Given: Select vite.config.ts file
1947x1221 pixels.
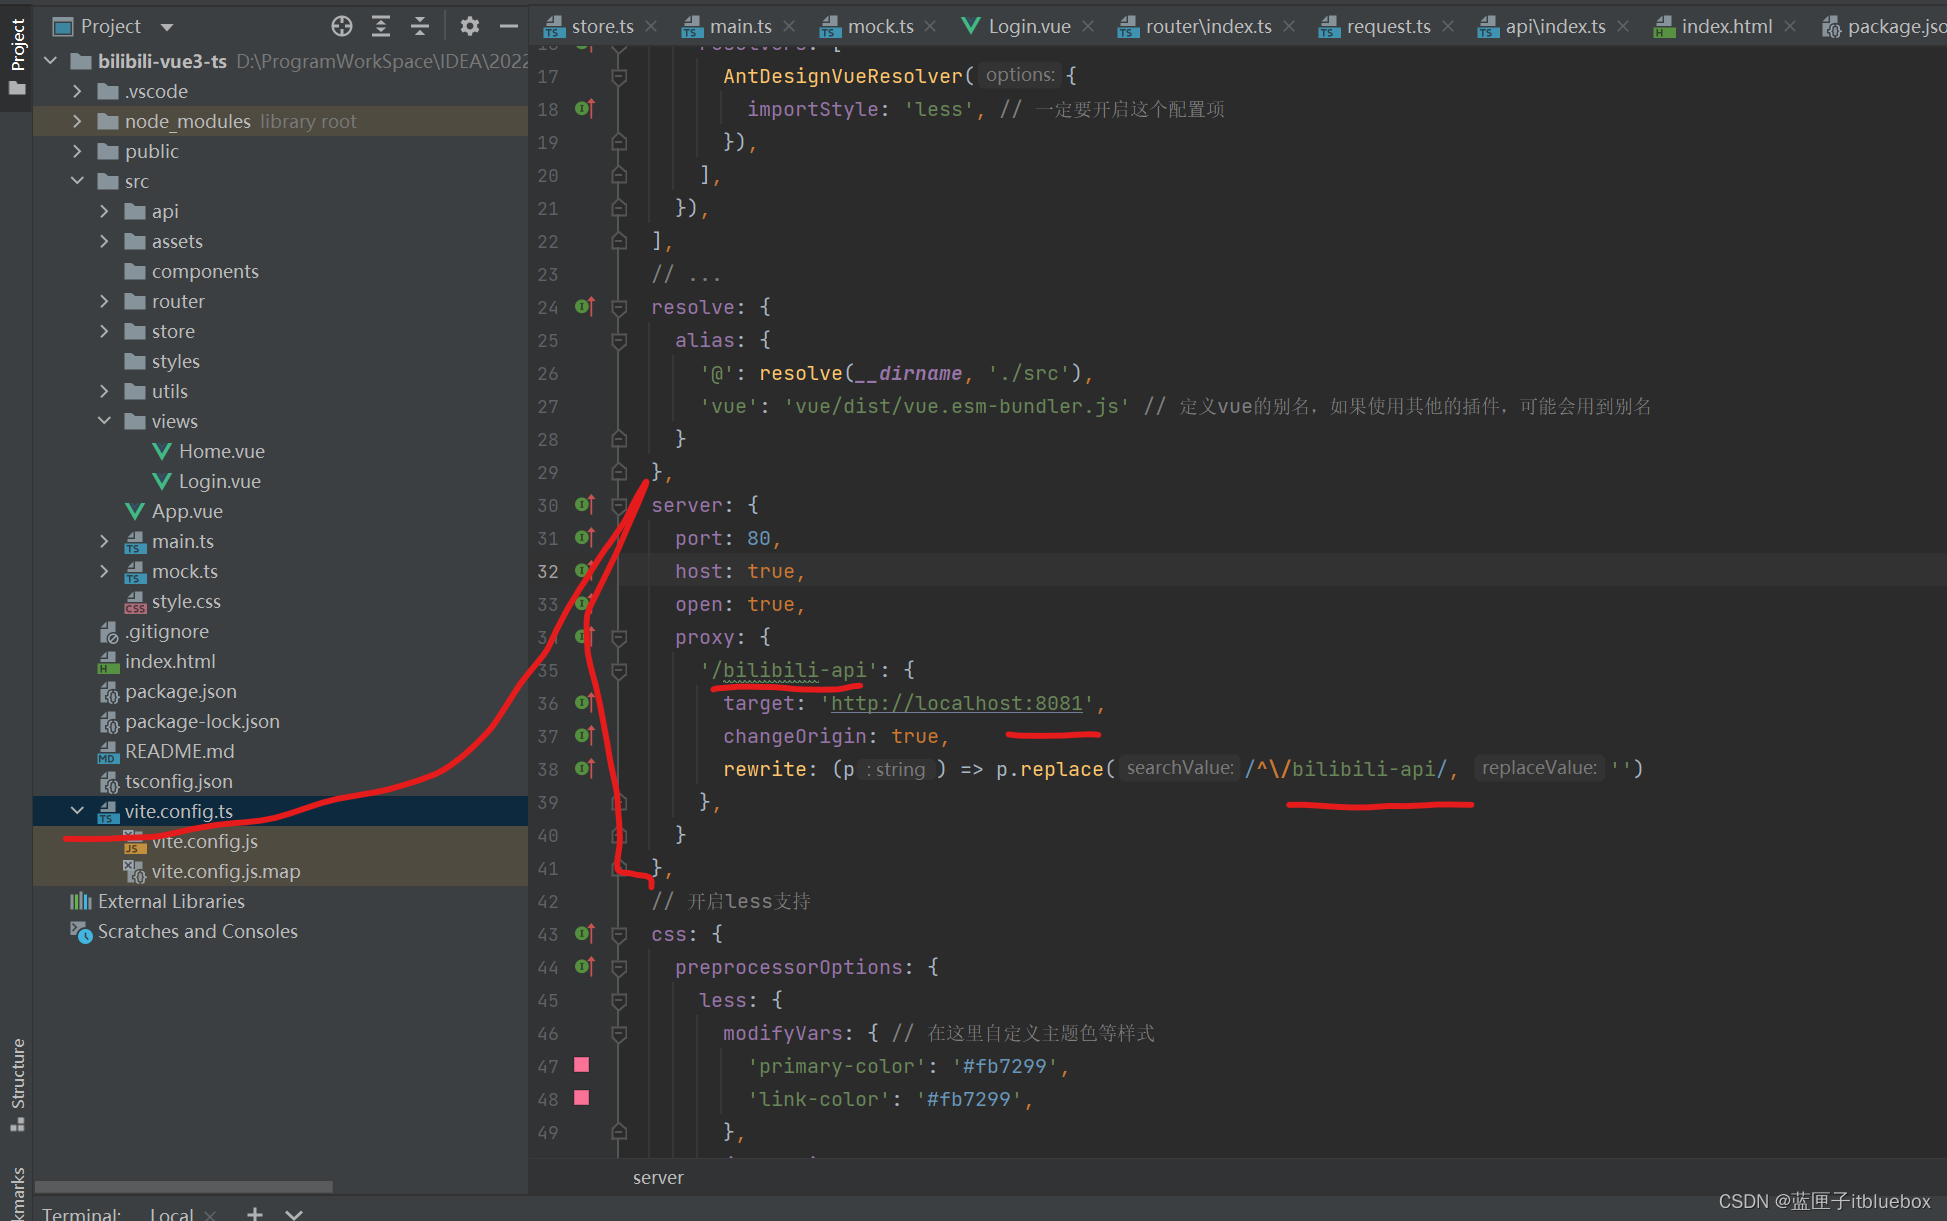Looking at the screenshot, I should point(180,810).
